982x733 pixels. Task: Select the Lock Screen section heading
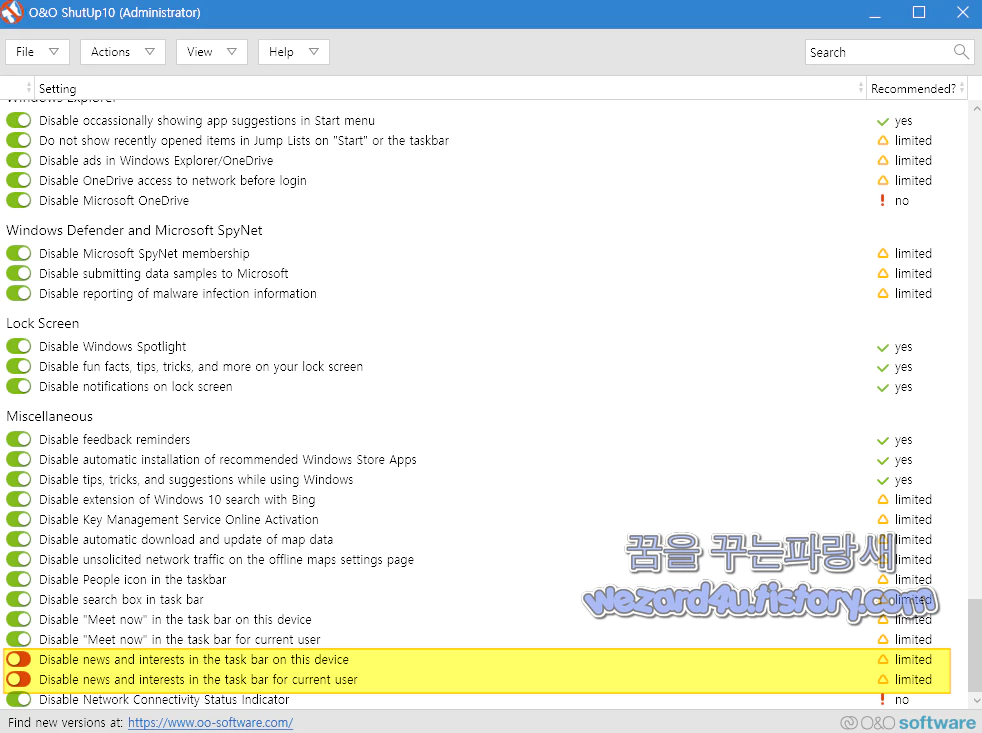[43, 323]
